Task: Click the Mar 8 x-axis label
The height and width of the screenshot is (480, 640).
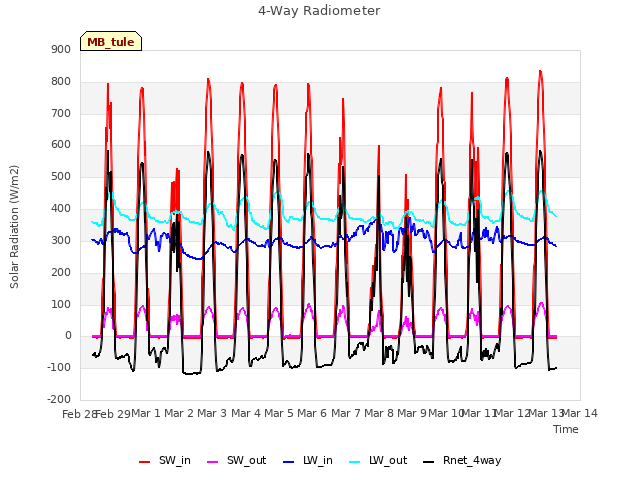Action: pos(379,413)
